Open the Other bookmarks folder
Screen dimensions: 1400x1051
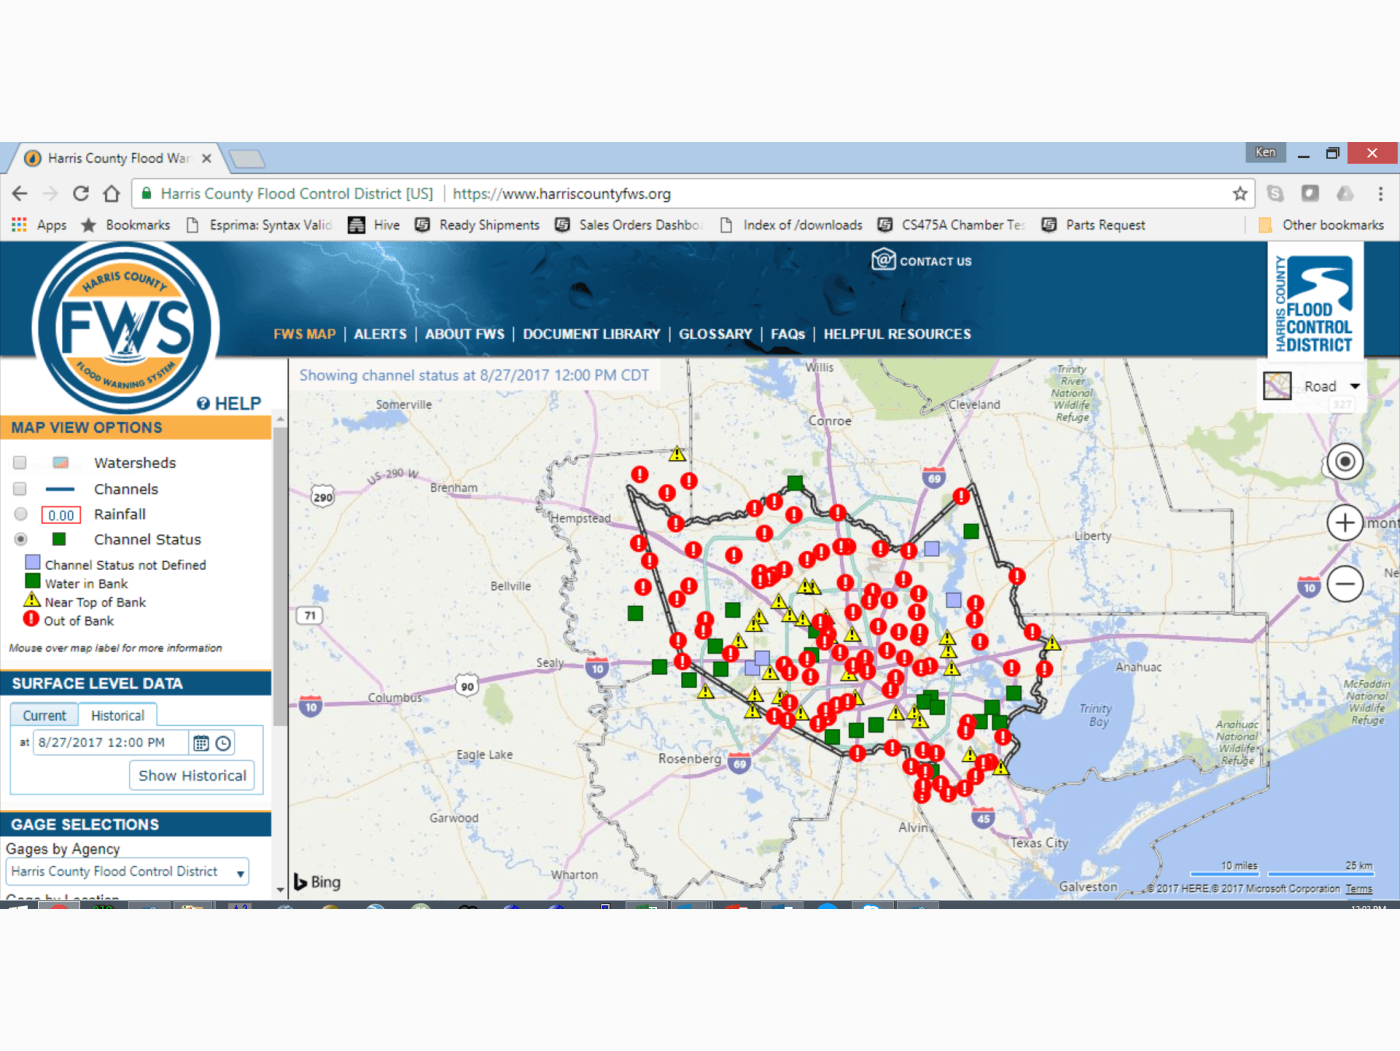[x=1321, y=225]
